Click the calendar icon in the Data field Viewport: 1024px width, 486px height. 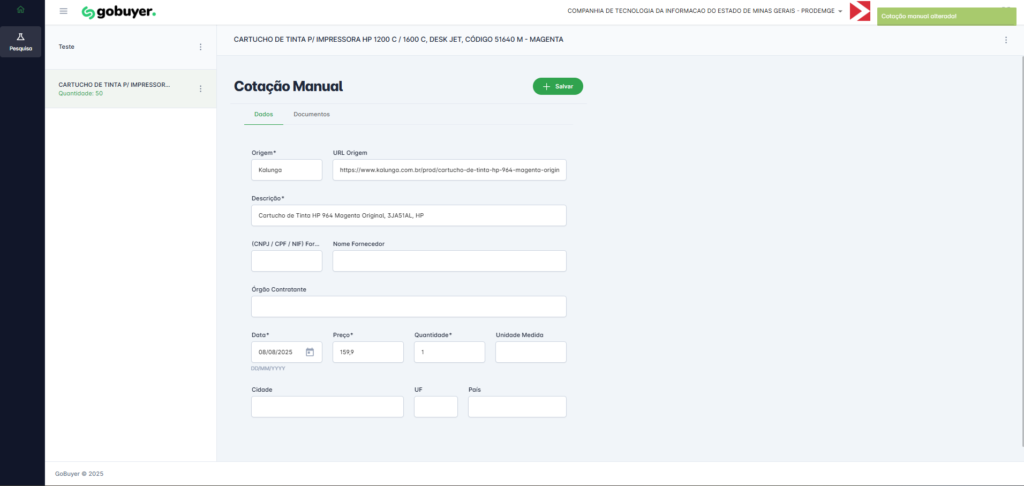[310, 352]
